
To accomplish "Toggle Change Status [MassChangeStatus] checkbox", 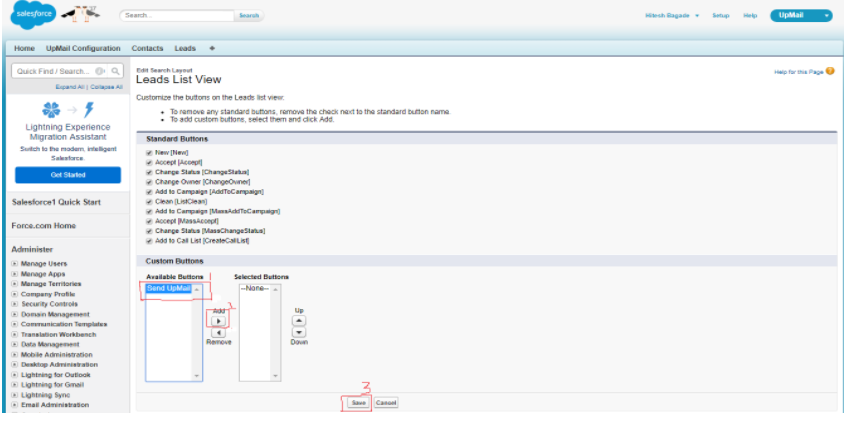I will 149,231.
